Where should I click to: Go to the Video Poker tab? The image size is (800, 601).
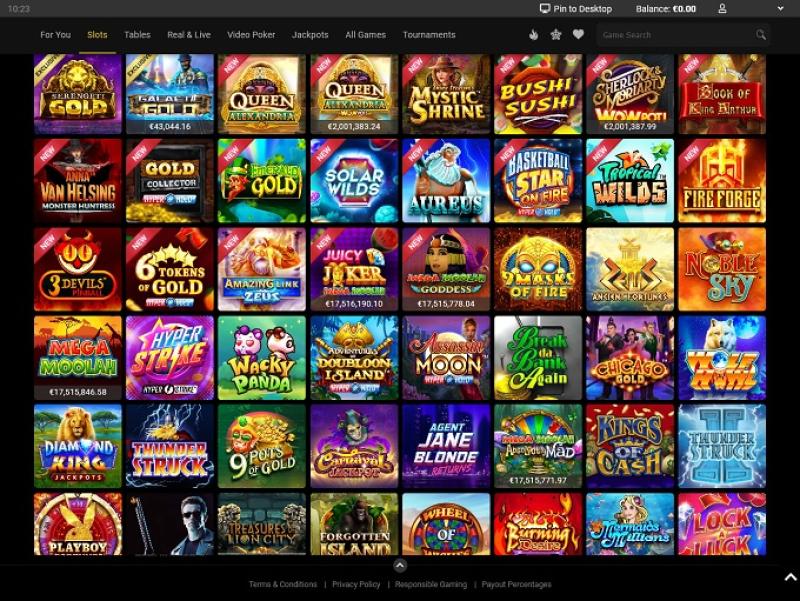click(x=251, y=35)
